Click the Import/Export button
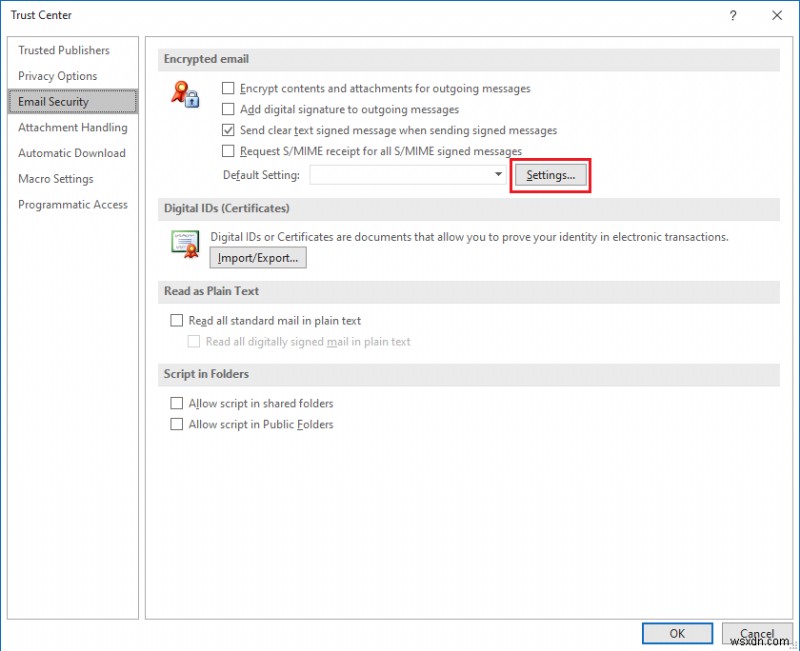This screenshot has width=800, height=651. [257, 257]
